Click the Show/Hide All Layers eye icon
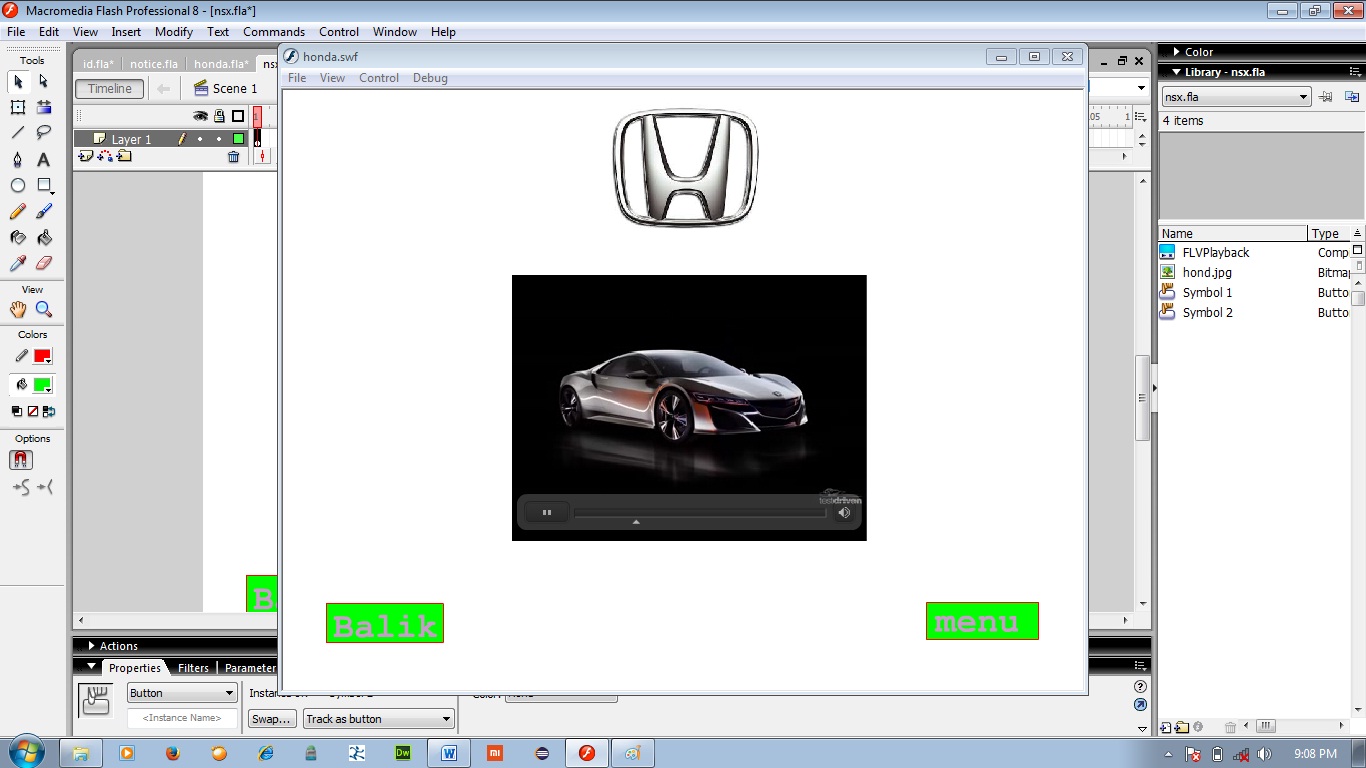 tap(200, 116)
